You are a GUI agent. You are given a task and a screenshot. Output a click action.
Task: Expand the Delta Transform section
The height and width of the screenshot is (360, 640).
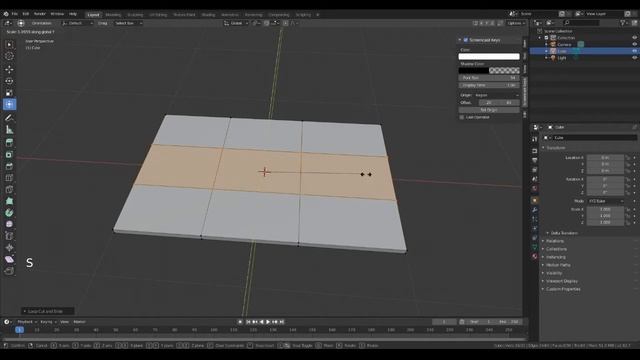coord(564,233)
